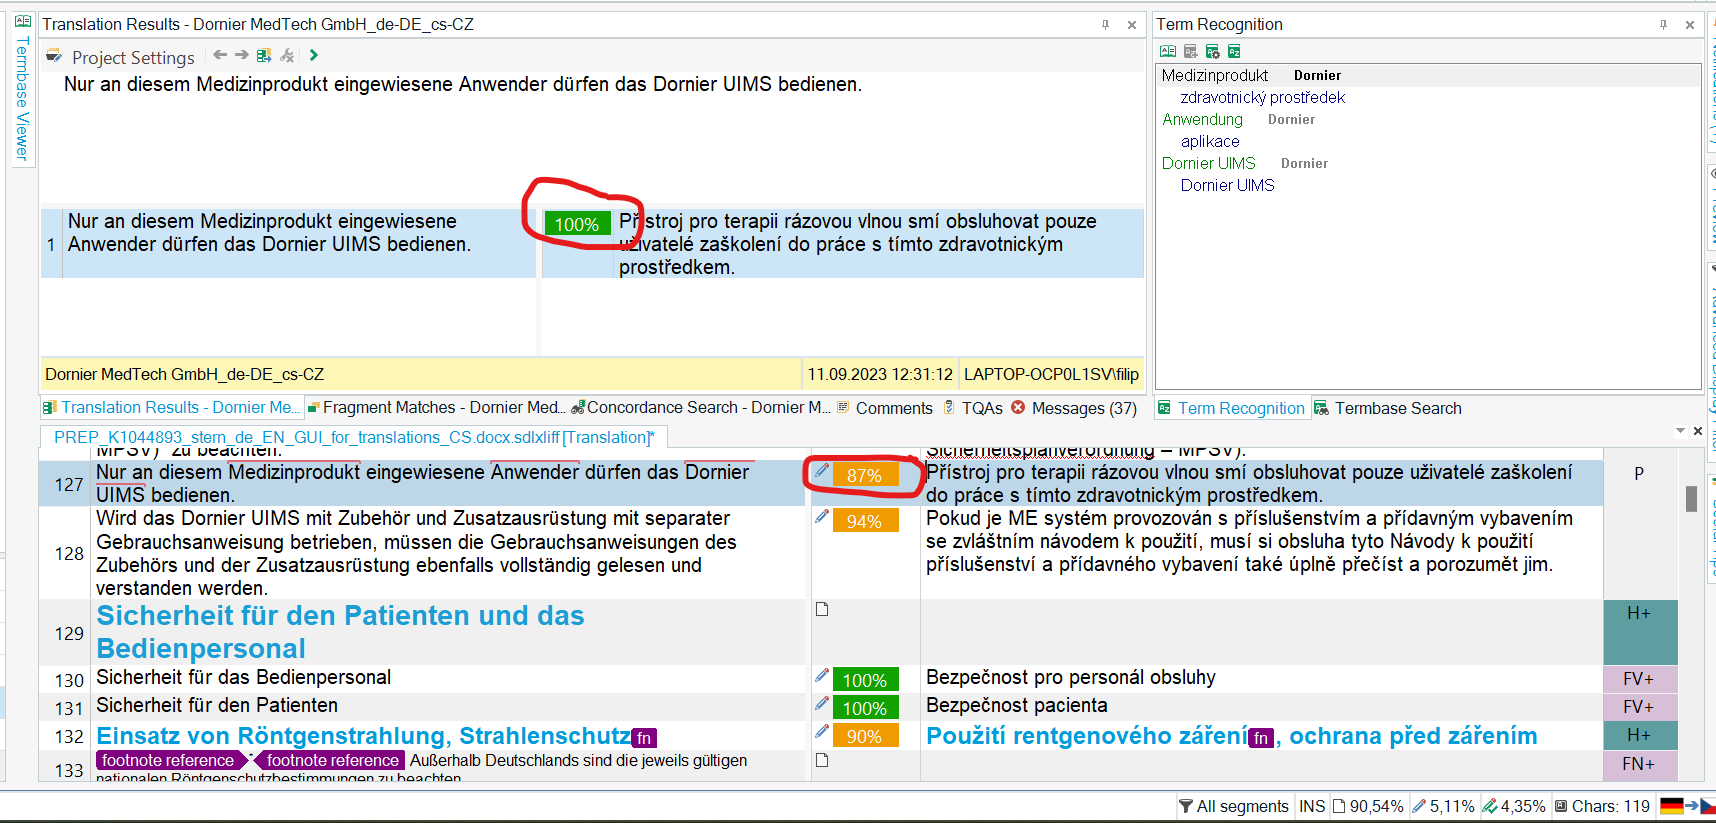Switch to the Concordance Search tab
The height and width of the screenshot is (823, 1716).
pyautogui.click(x=700, y=407)
